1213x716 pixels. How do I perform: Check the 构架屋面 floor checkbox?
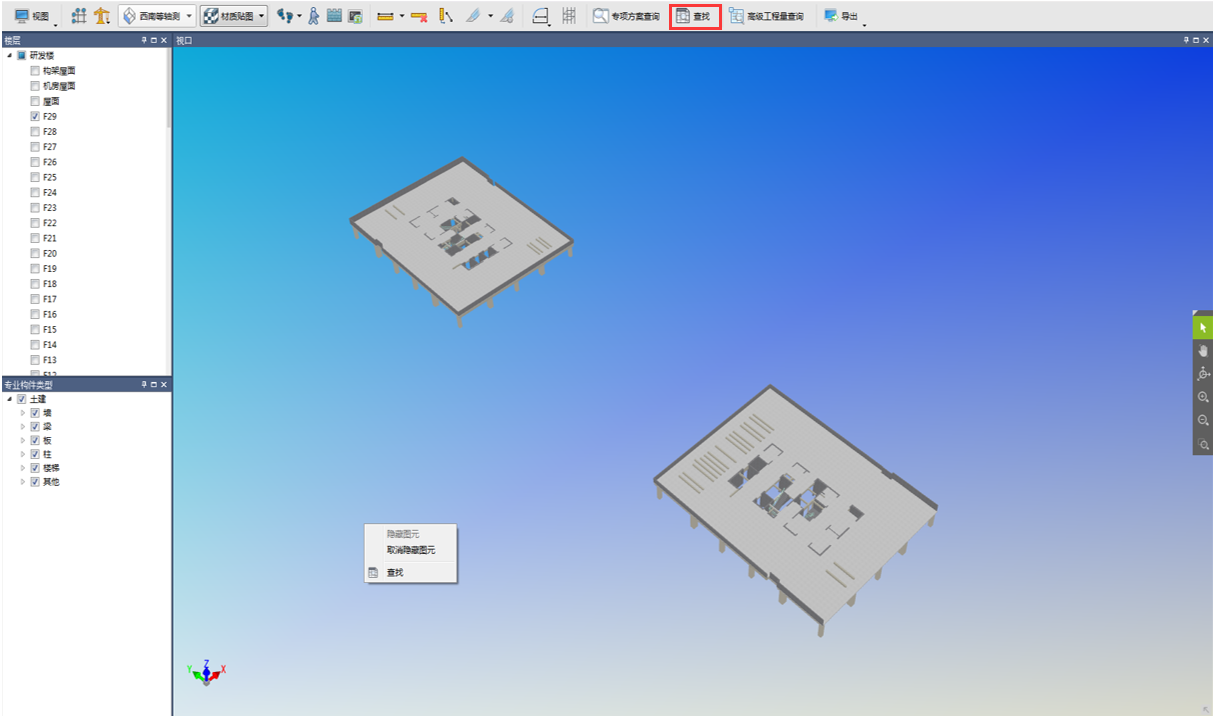pos(36,71)
